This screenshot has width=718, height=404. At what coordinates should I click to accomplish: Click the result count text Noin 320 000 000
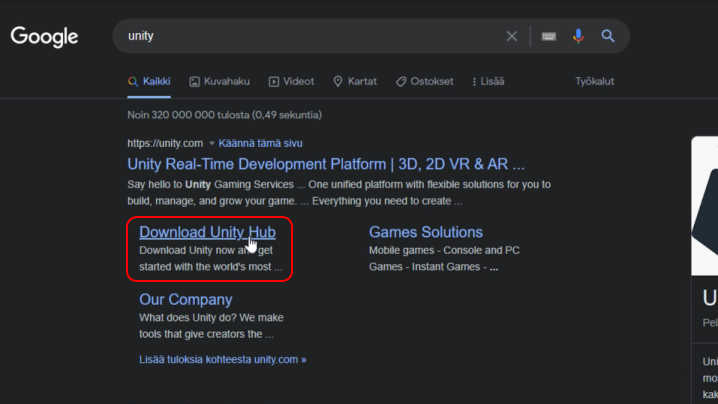(224, 115)
